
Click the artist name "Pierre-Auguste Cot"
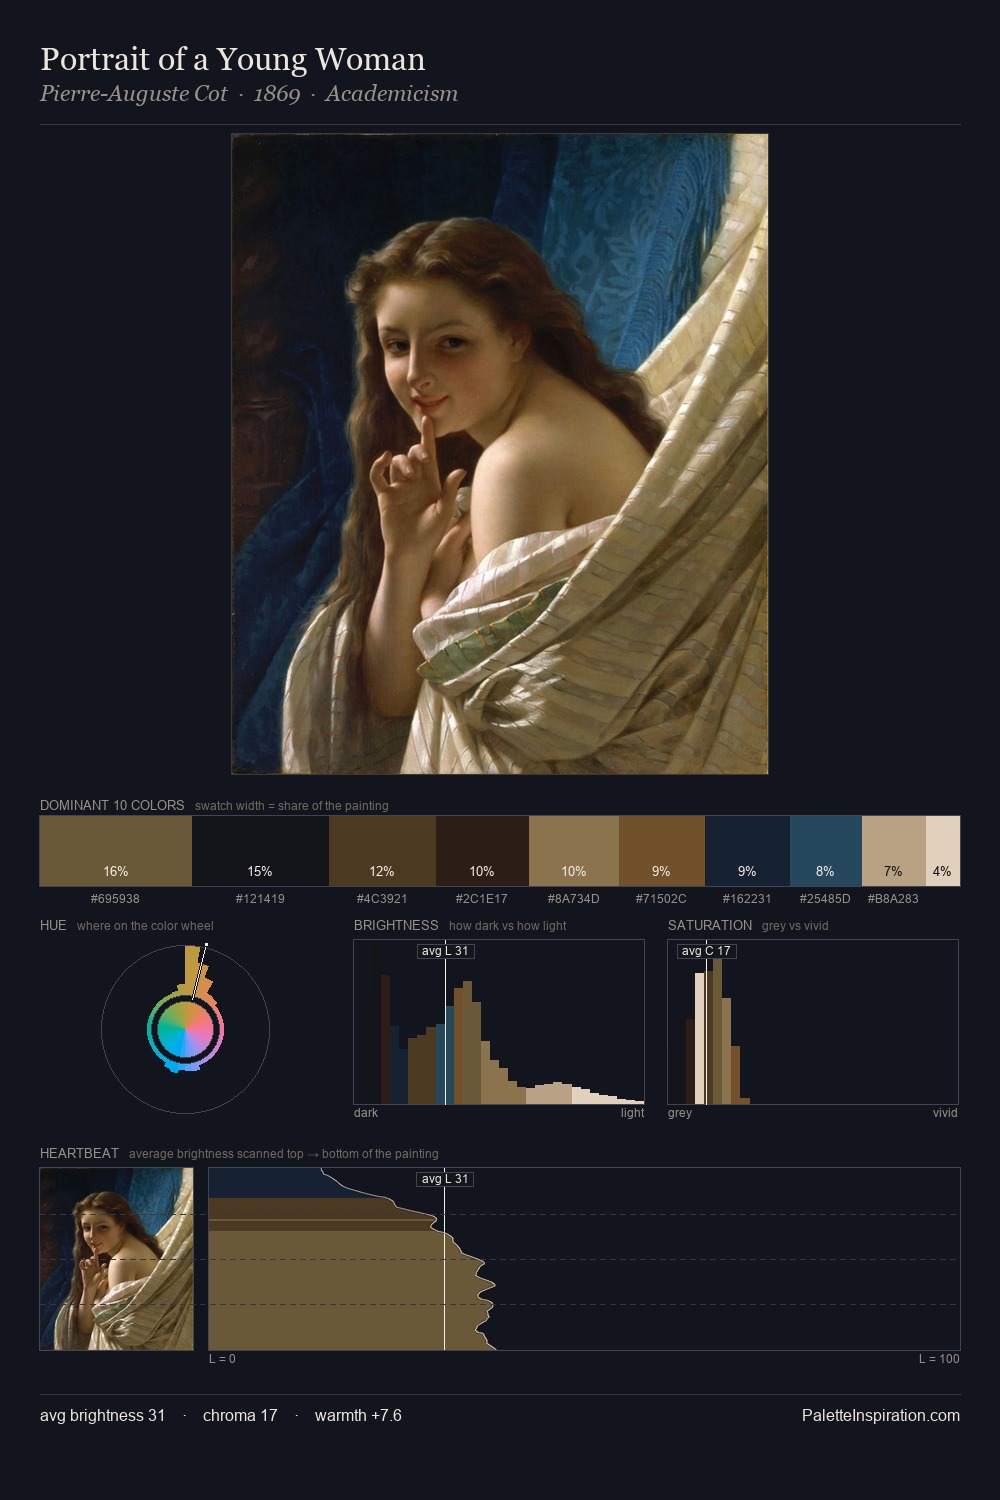click(x=134, y=94)
